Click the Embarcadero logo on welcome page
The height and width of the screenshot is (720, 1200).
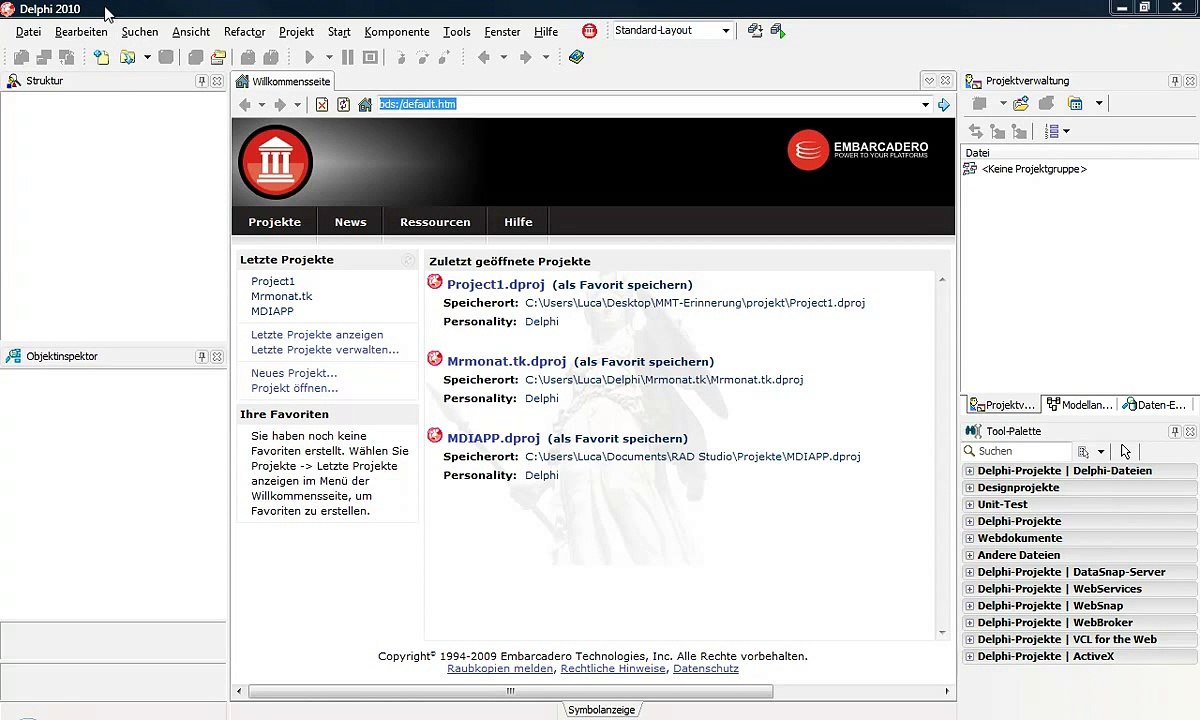click(858, 149)
